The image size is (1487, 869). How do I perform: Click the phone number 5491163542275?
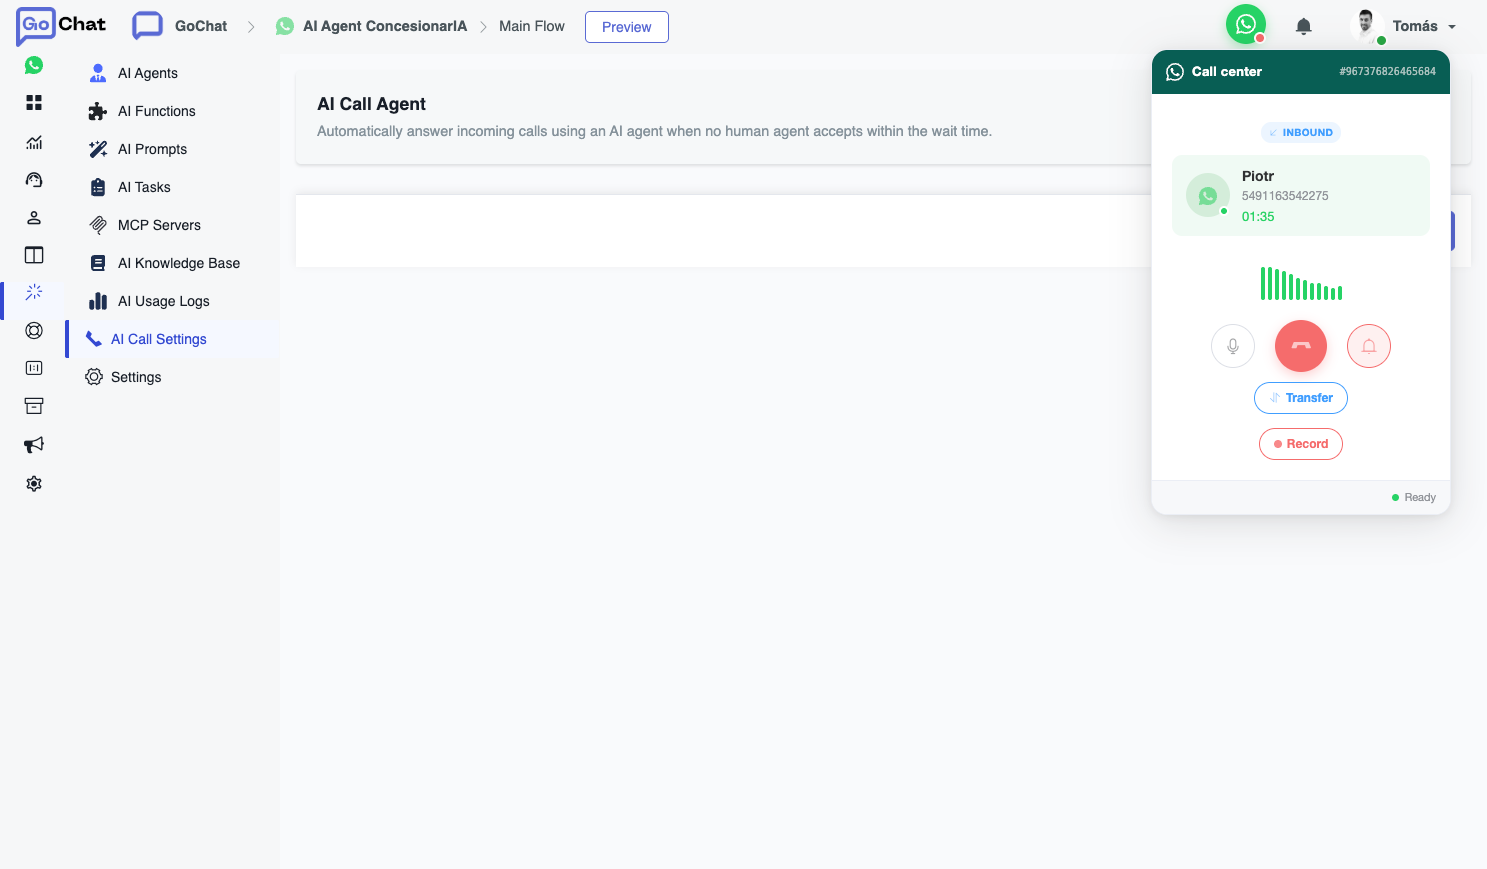[1285, 196]
